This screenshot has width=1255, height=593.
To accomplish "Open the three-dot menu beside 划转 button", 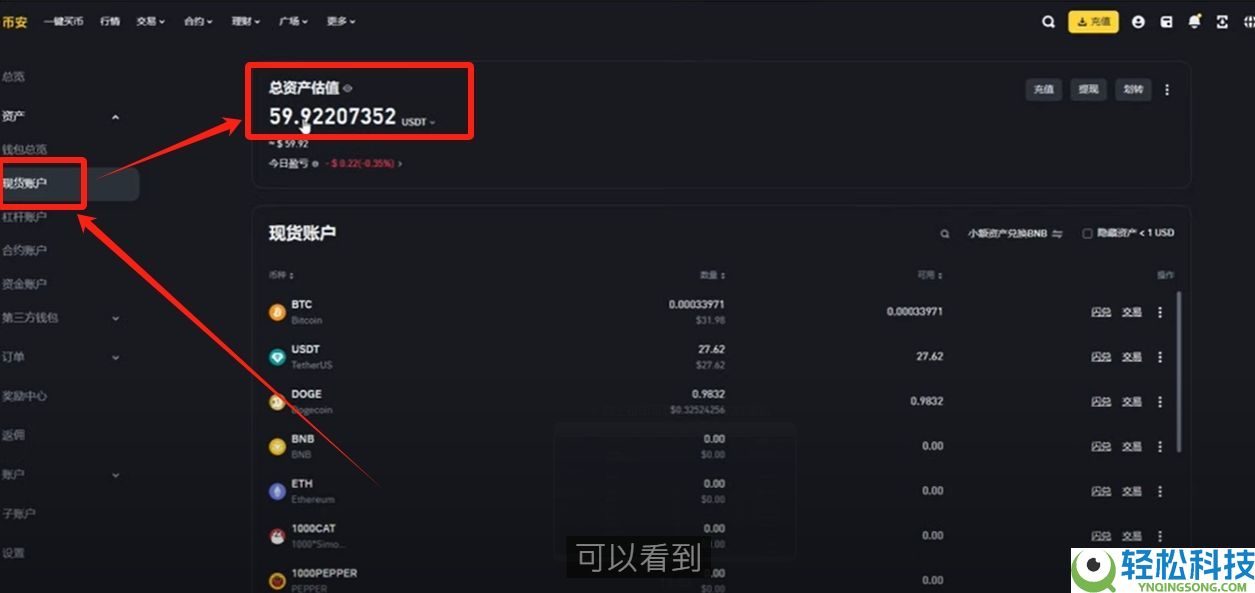I will pyautogui.click(x=1167, y=90).
